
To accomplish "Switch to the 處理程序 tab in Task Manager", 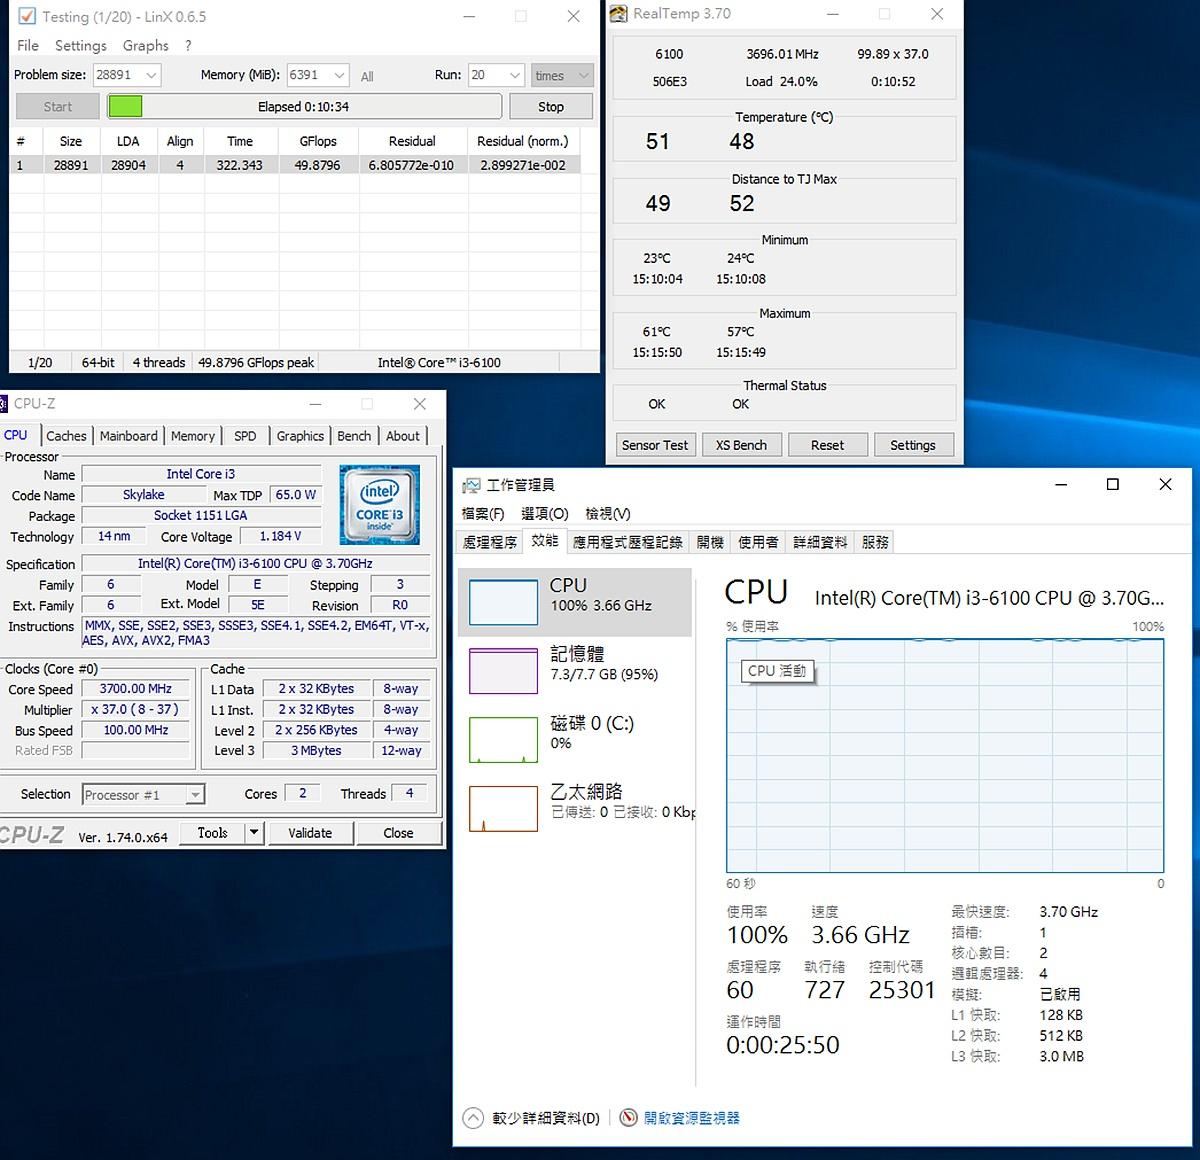I will [x=490, y=542].
